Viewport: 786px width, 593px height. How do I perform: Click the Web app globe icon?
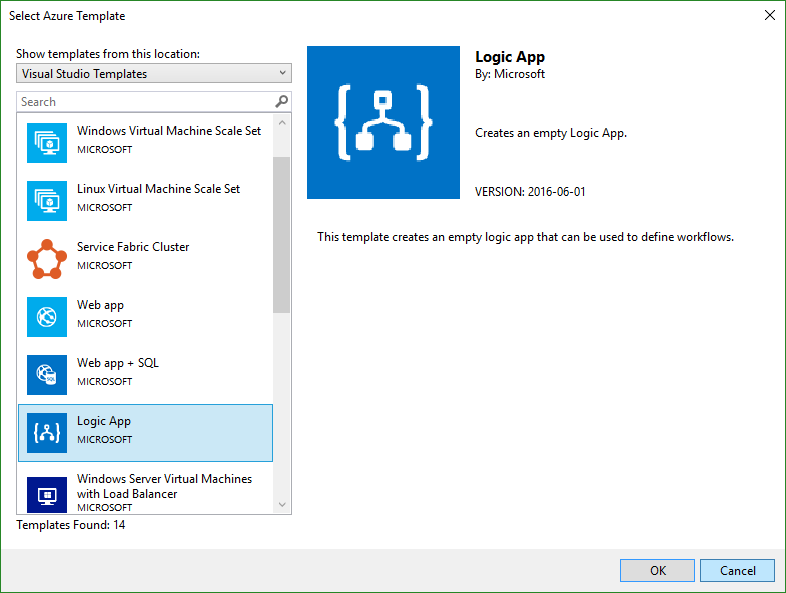[x=47, y=317]
